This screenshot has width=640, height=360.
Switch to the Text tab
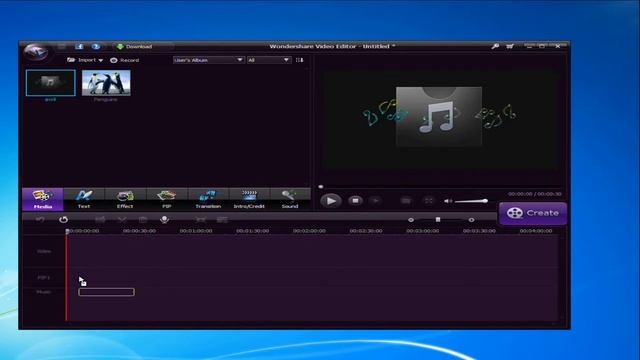(84, 199)
